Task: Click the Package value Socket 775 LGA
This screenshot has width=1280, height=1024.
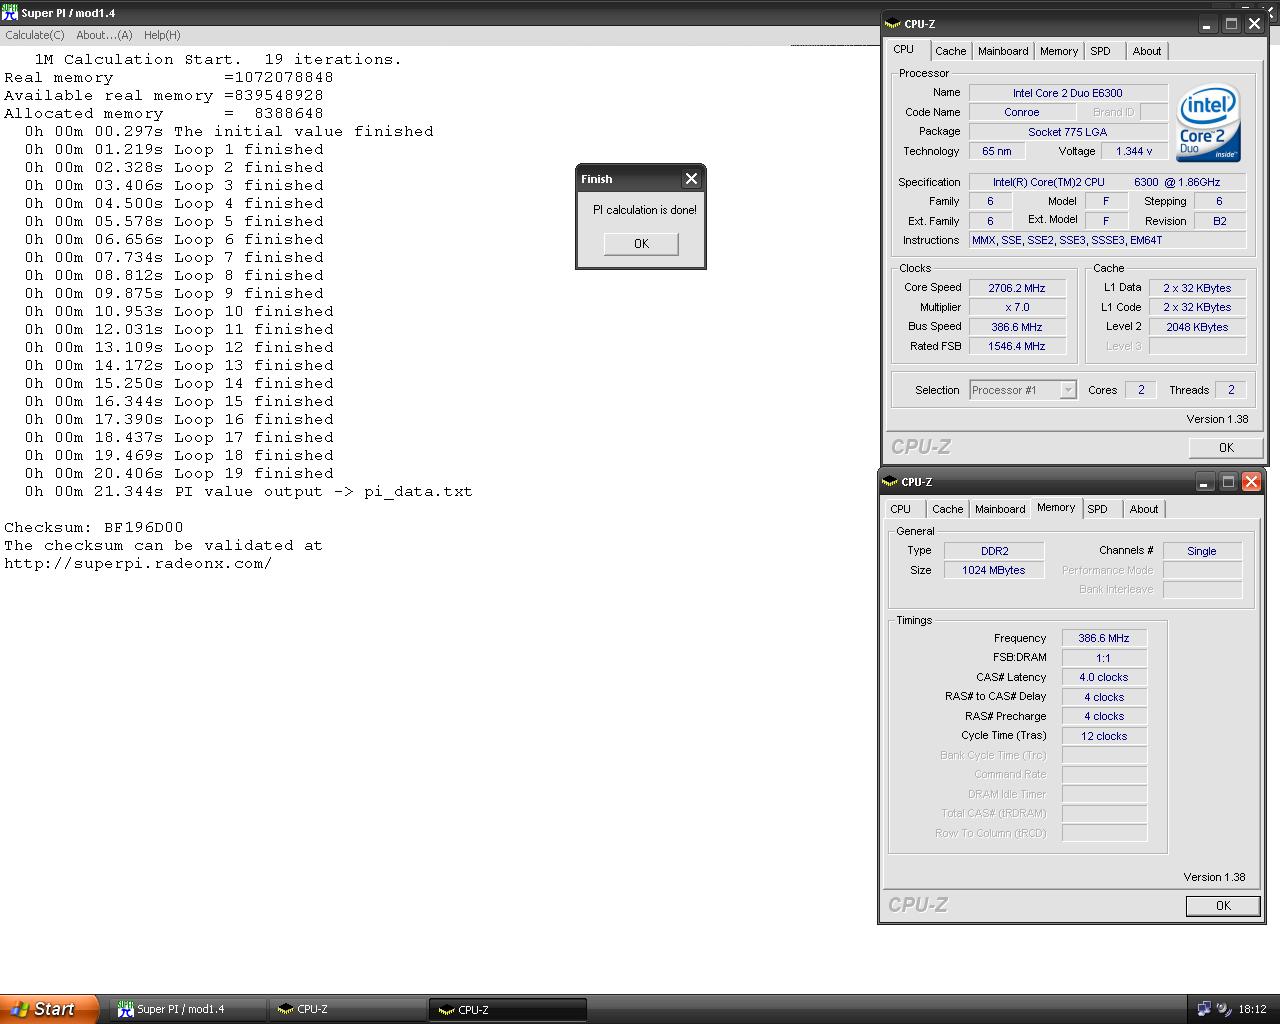Action: point(1068,132)
